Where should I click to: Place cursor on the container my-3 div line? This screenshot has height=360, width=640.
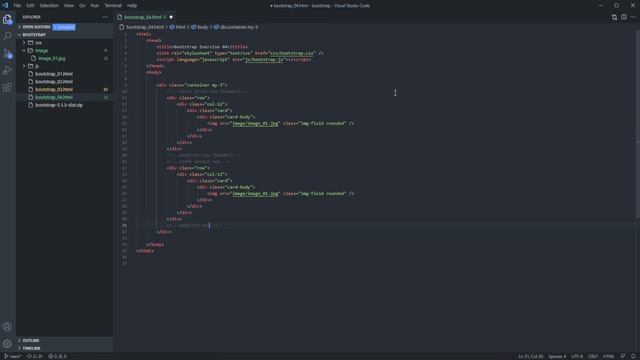[192, 85]
